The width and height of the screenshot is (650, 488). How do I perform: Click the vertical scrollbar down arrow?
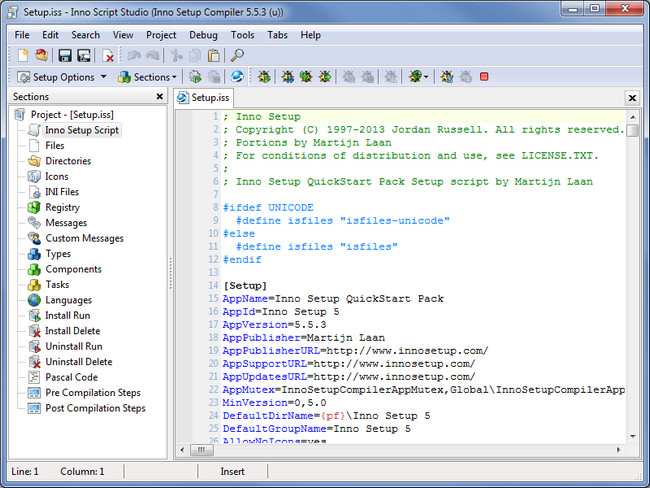(633, 436)
